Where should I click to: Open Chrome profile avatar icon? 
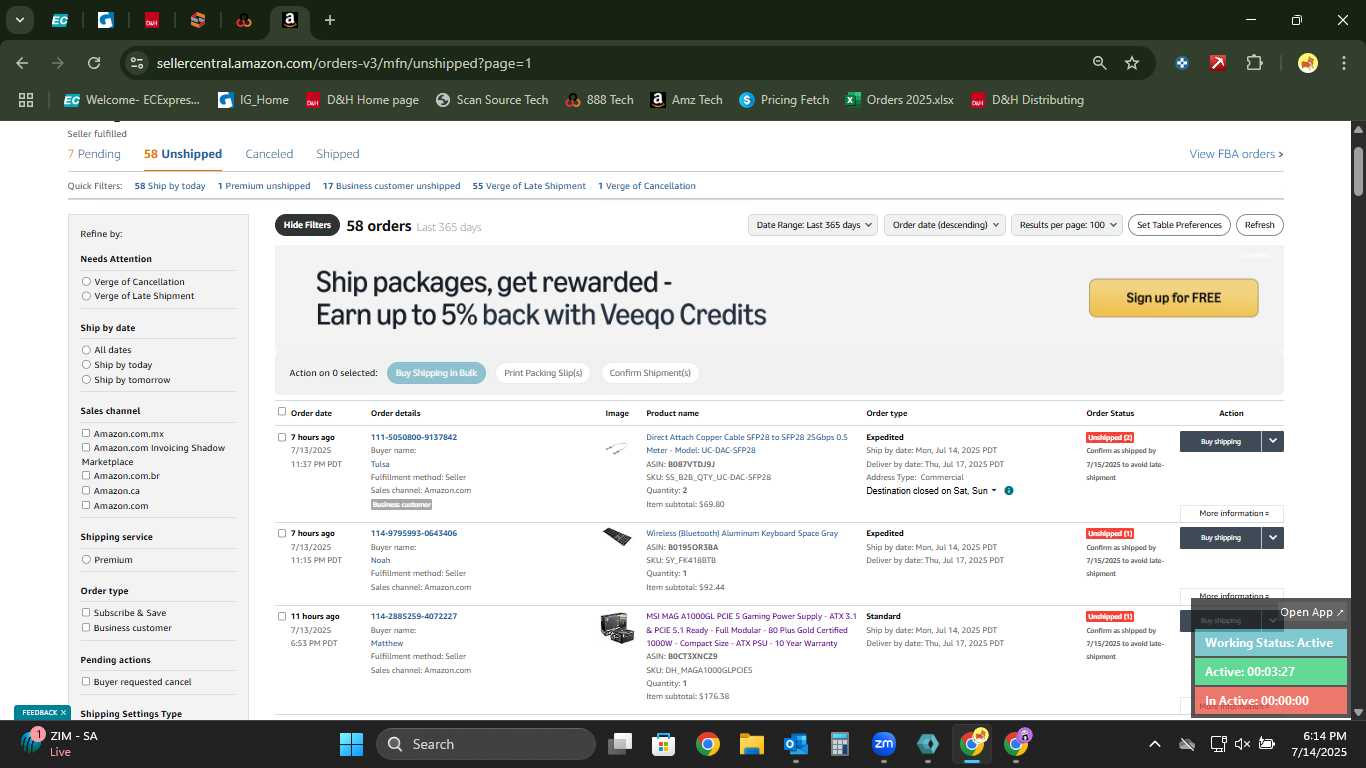(x=1307, y=63)
